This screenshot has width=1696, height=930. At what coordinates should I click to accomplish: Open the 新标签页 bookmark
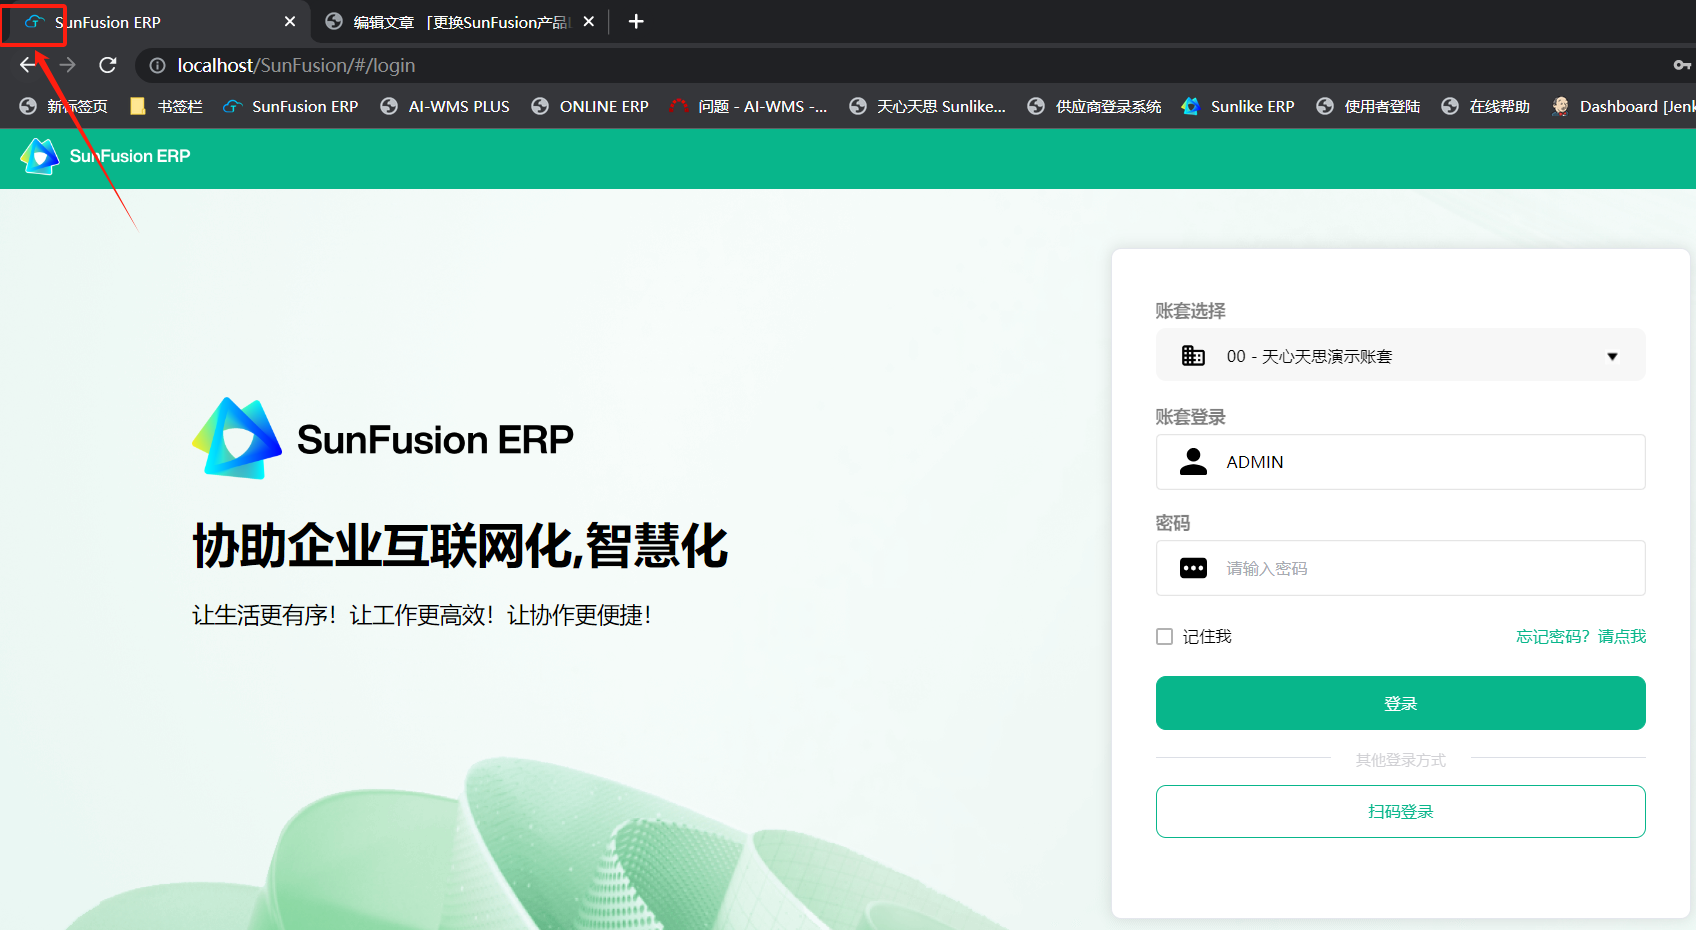pyautogui.click(x=64, y=106)
